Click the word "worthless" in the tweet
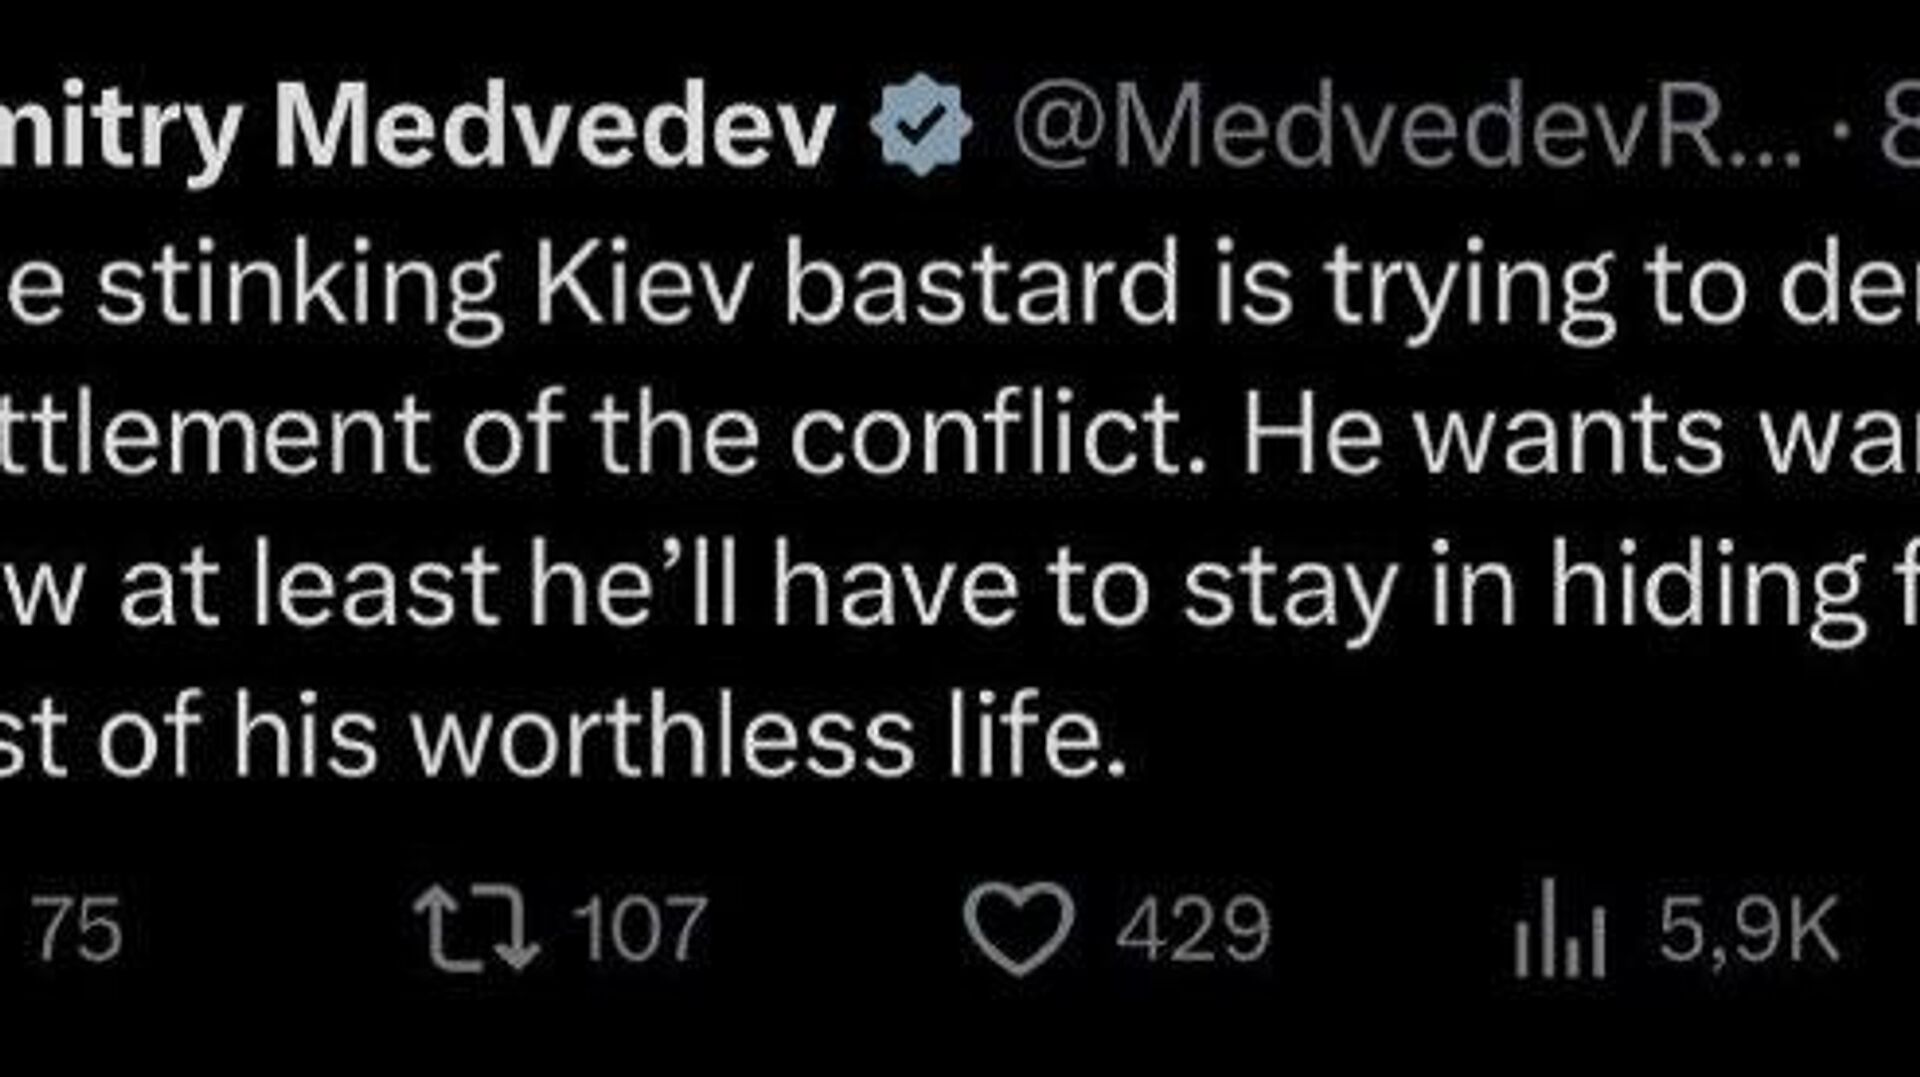Image resolution: width=1920 pixels, height=1077 pixels. click(663, 740)
